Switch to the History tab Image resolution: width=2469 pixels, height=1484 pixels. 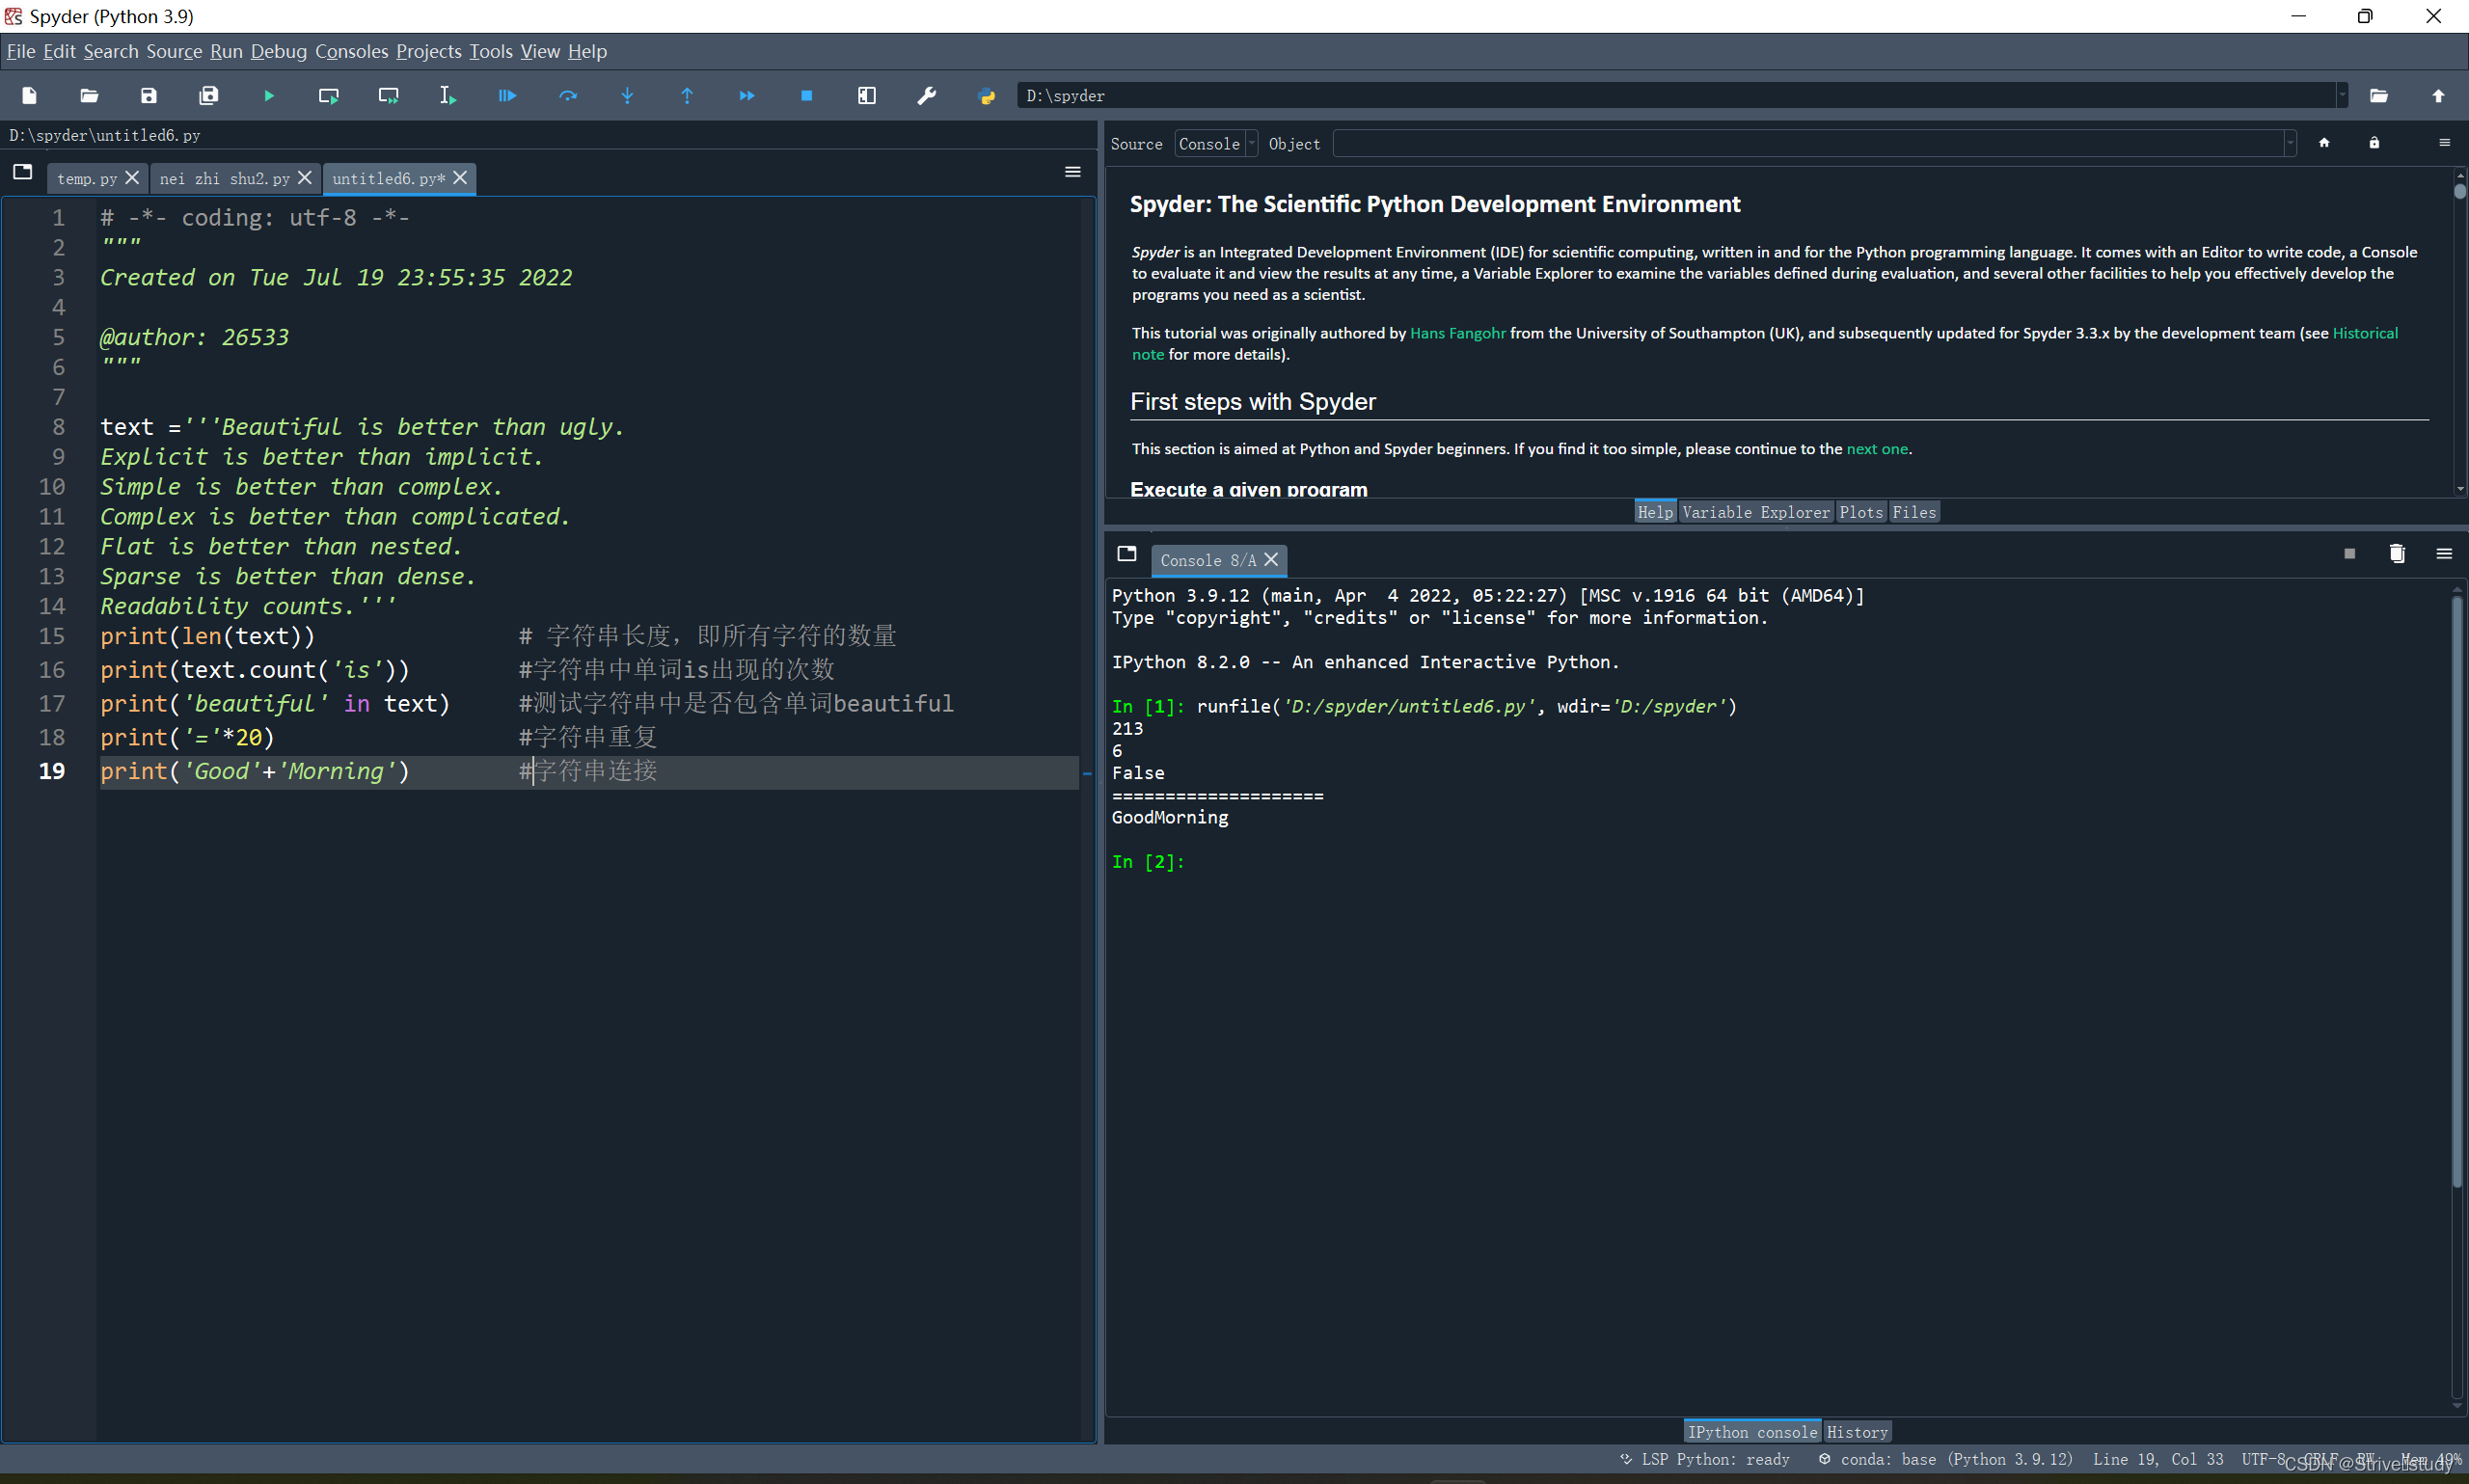point(1856,1432)
